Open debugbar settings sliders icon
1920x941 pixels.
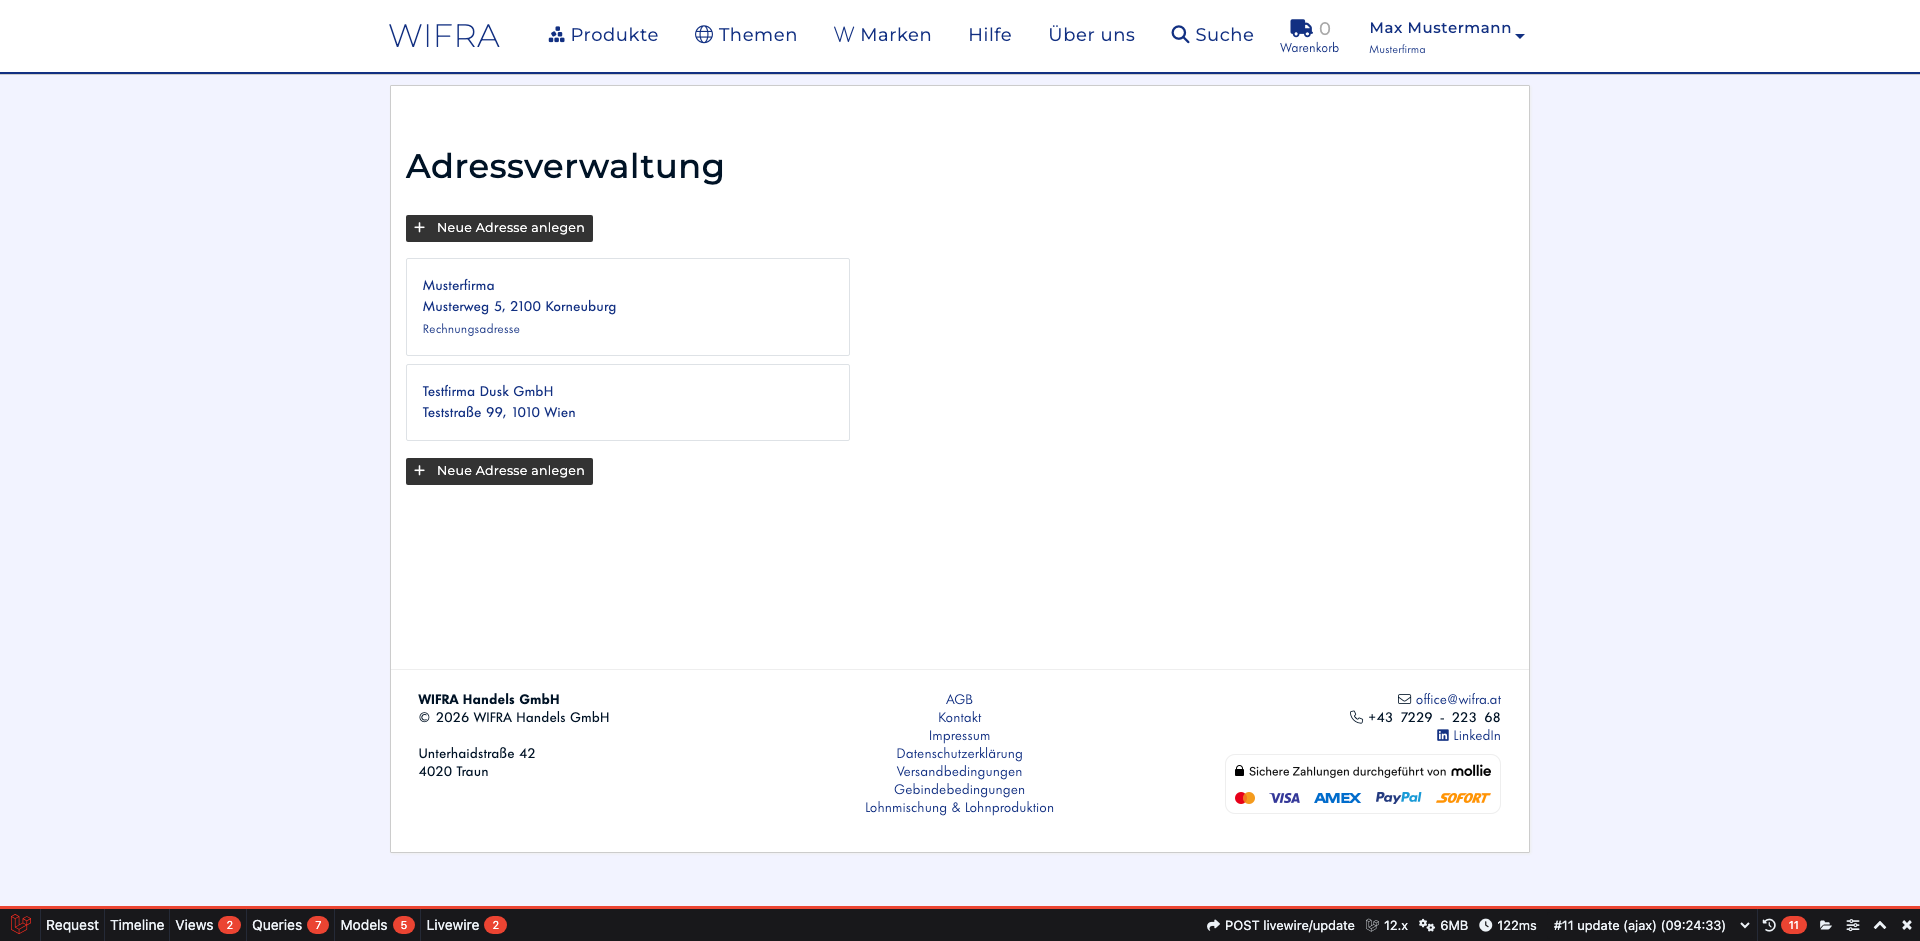[1853, 925]
